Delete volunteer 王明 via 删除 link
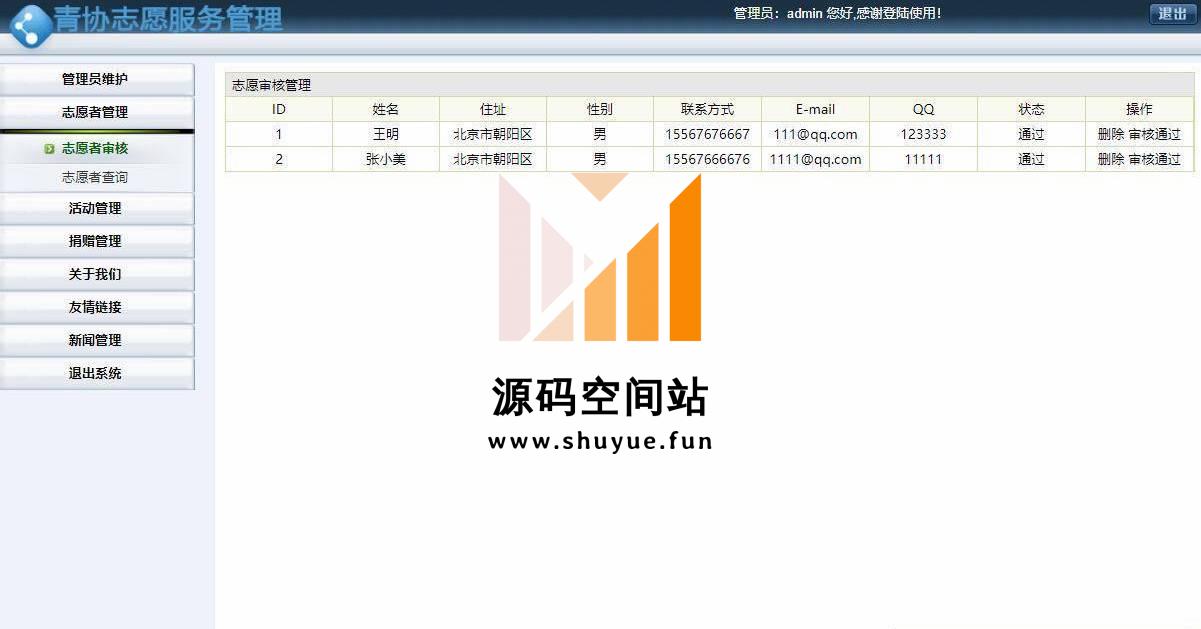The height and width of the screenshot is (629, 1201). point(1111,134)
